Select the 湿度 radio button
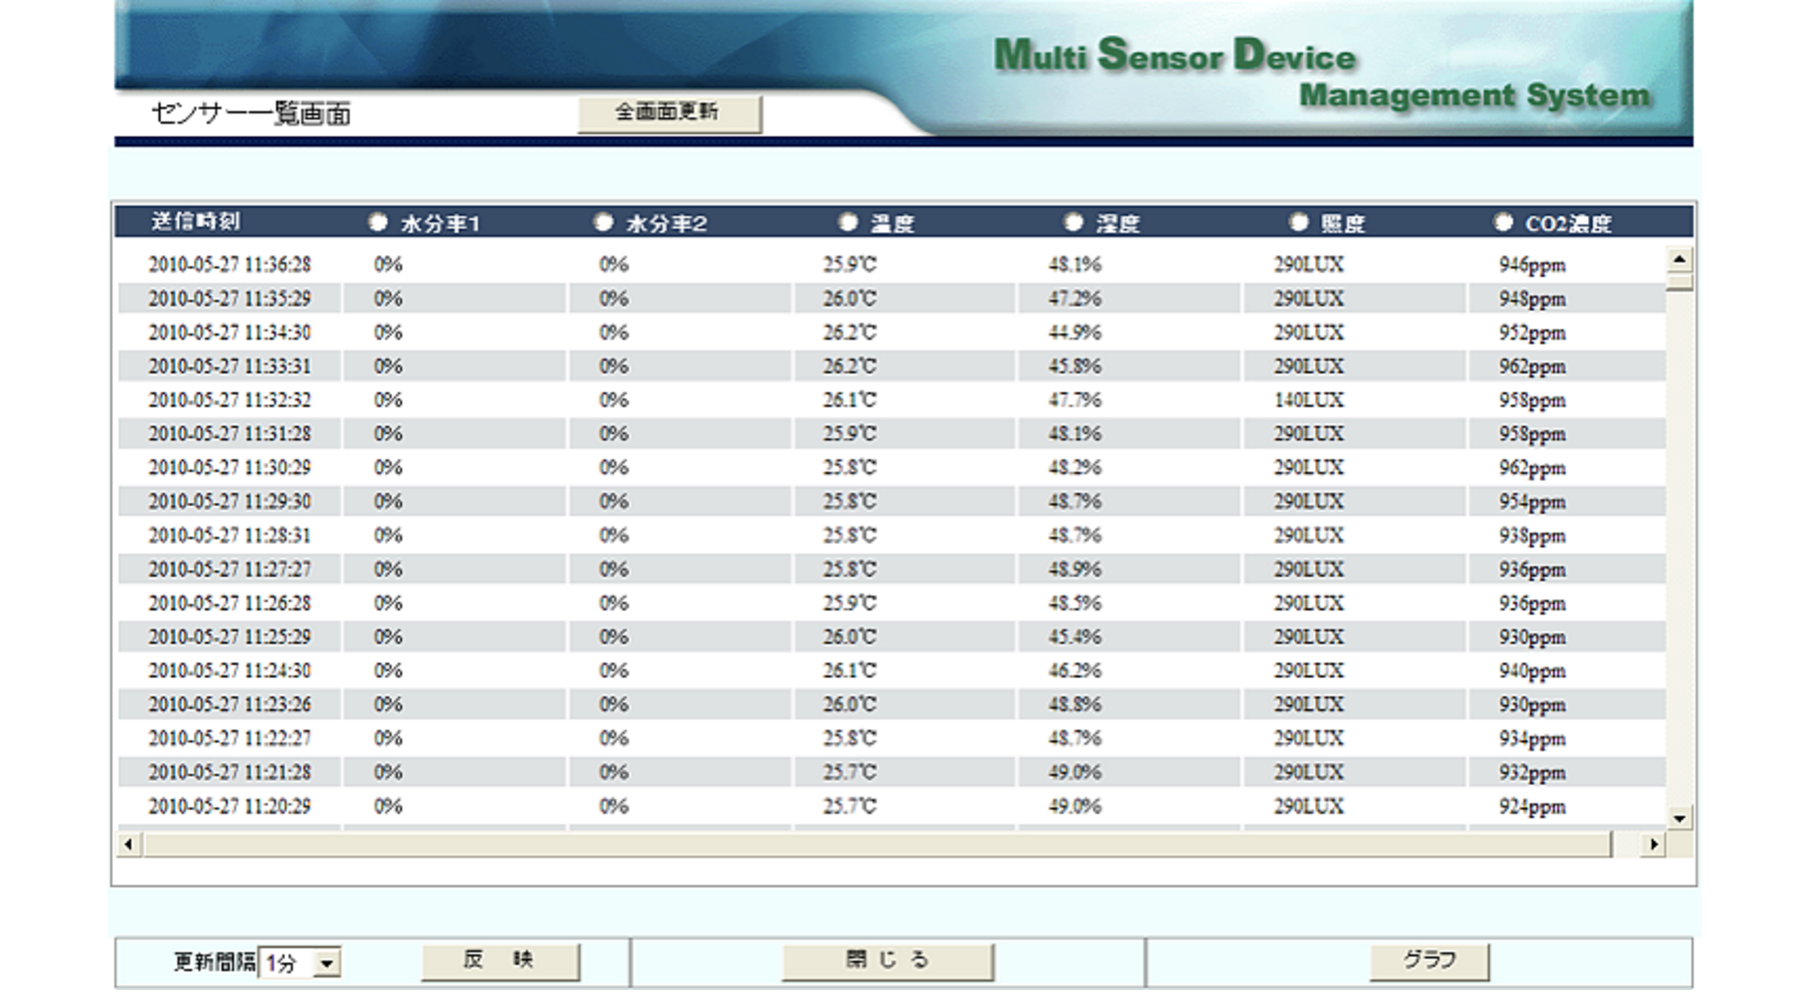This screenshot has height=998, width=1804. (x=1073, y=222)
